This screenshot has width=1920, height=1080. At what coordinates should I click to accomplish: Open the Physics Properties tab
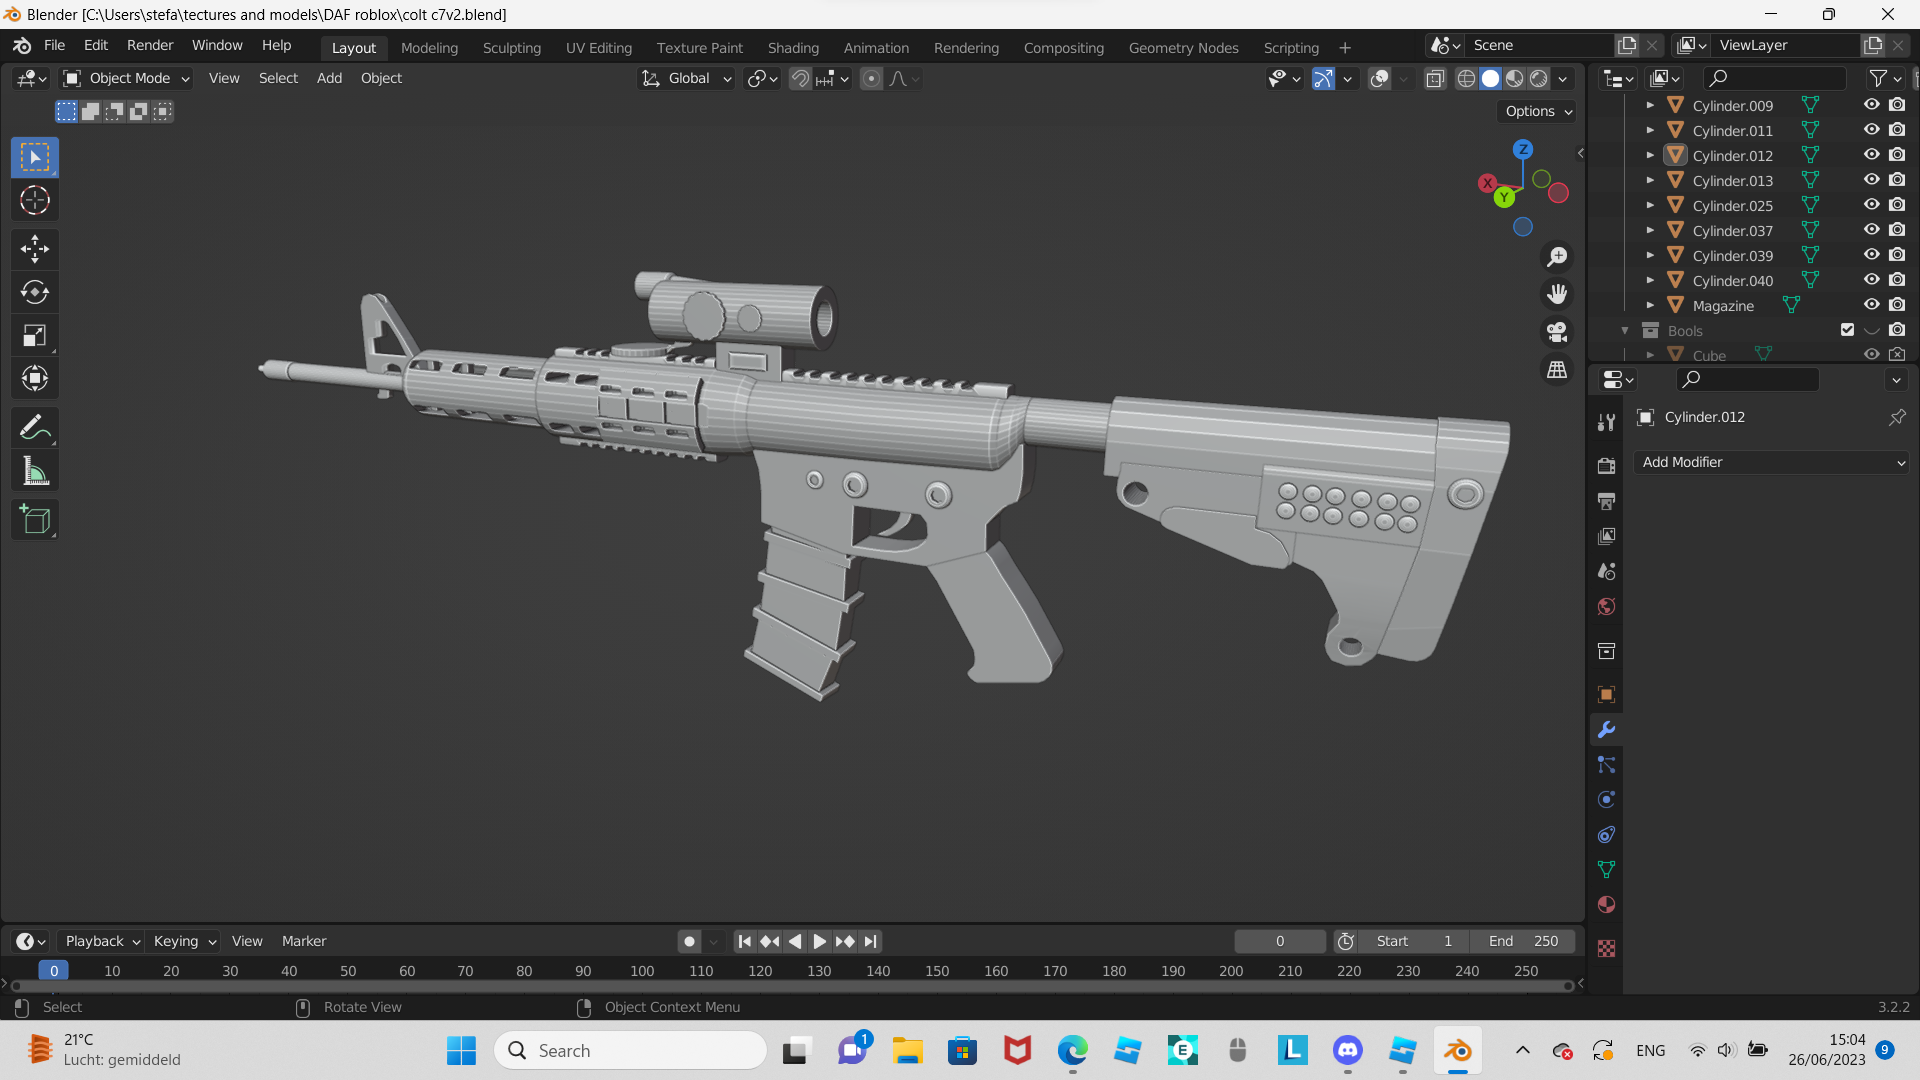[x=1606, y=799]
